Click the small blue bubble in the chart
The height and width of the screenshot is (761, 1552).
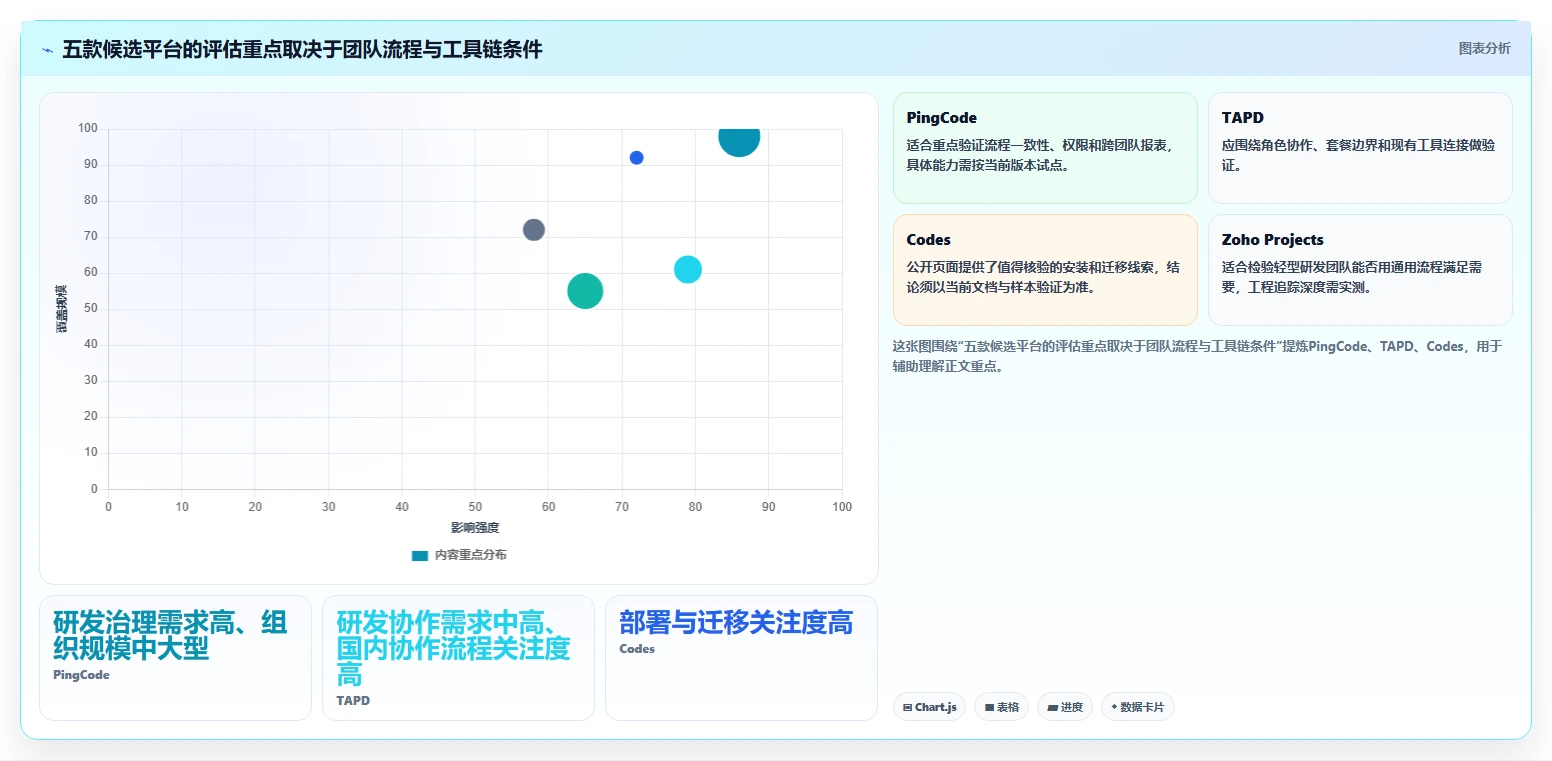pos(636,158)
